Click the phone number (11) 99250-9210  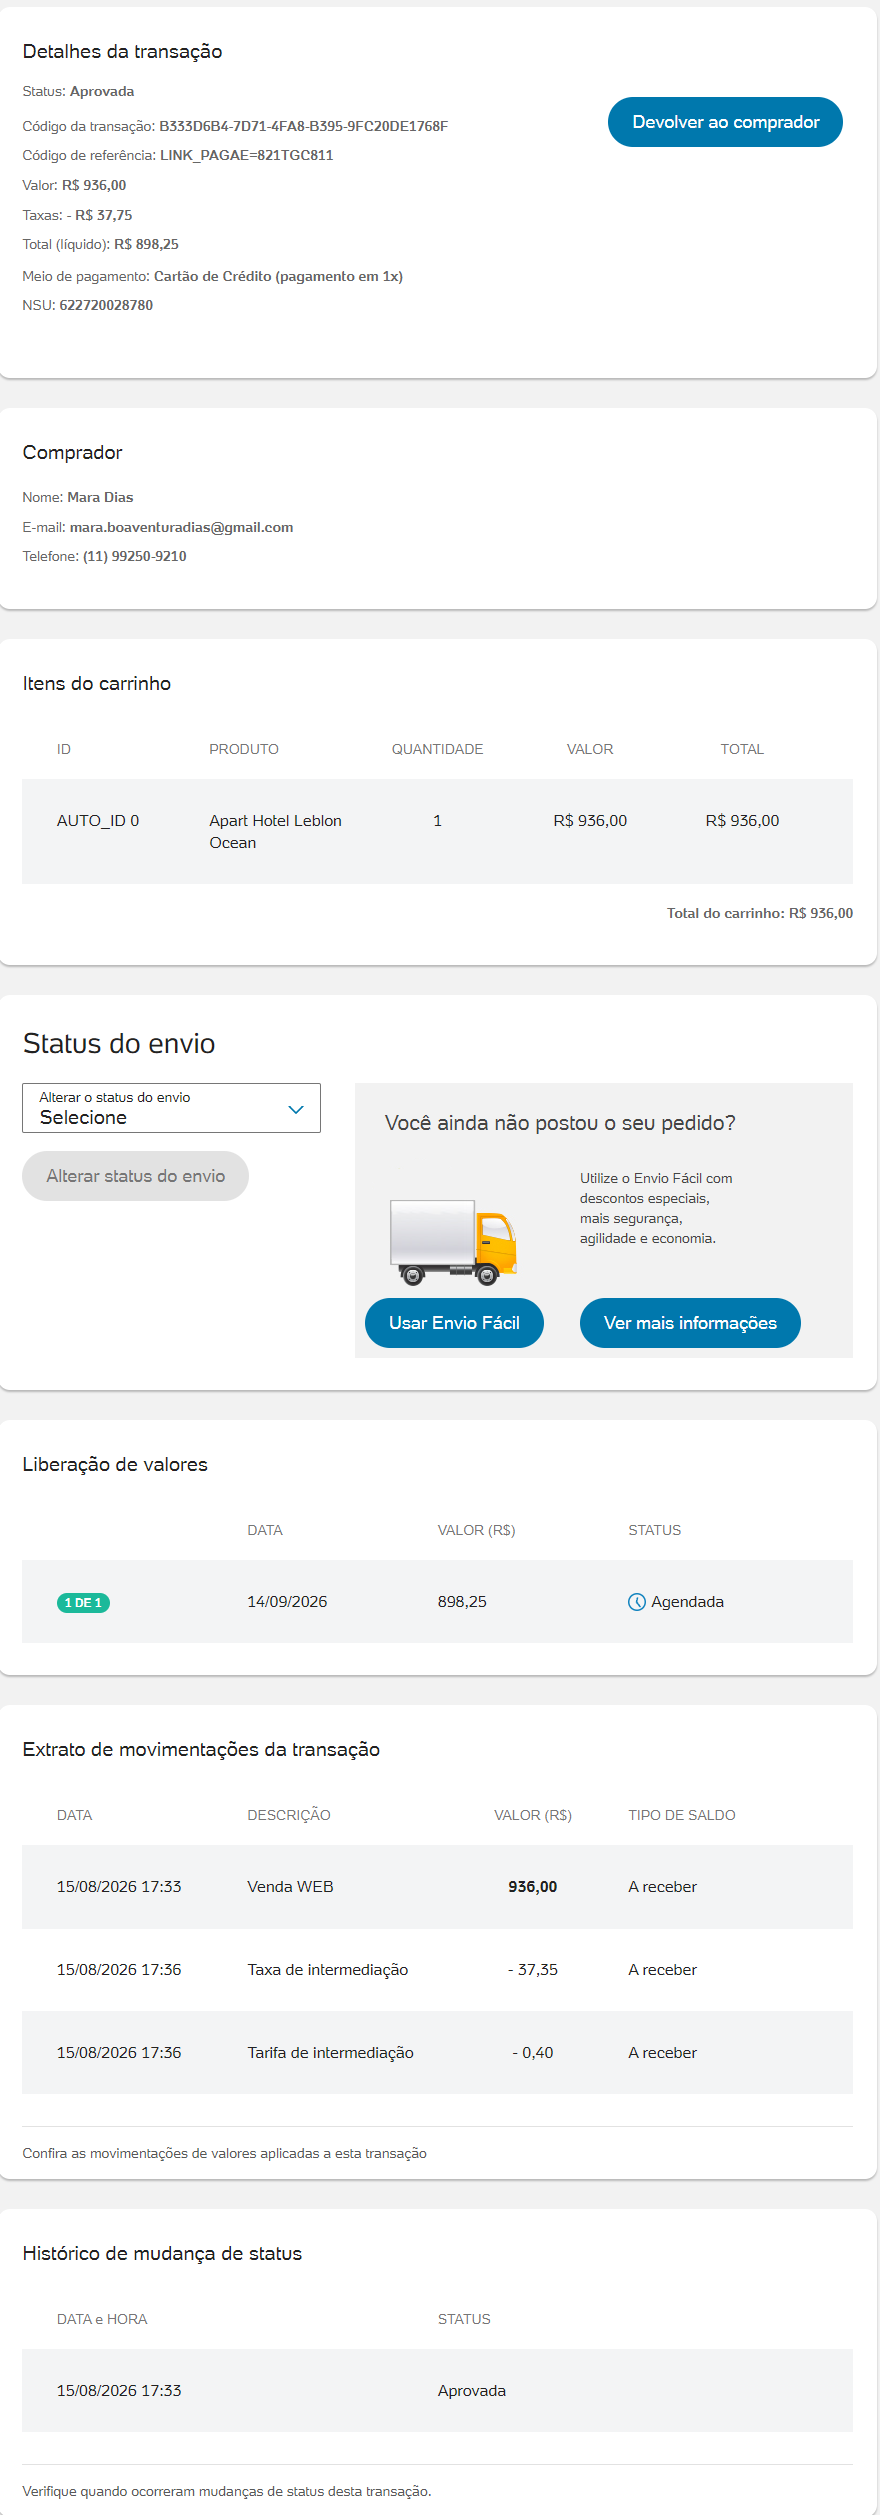click(x=134, y=556)
